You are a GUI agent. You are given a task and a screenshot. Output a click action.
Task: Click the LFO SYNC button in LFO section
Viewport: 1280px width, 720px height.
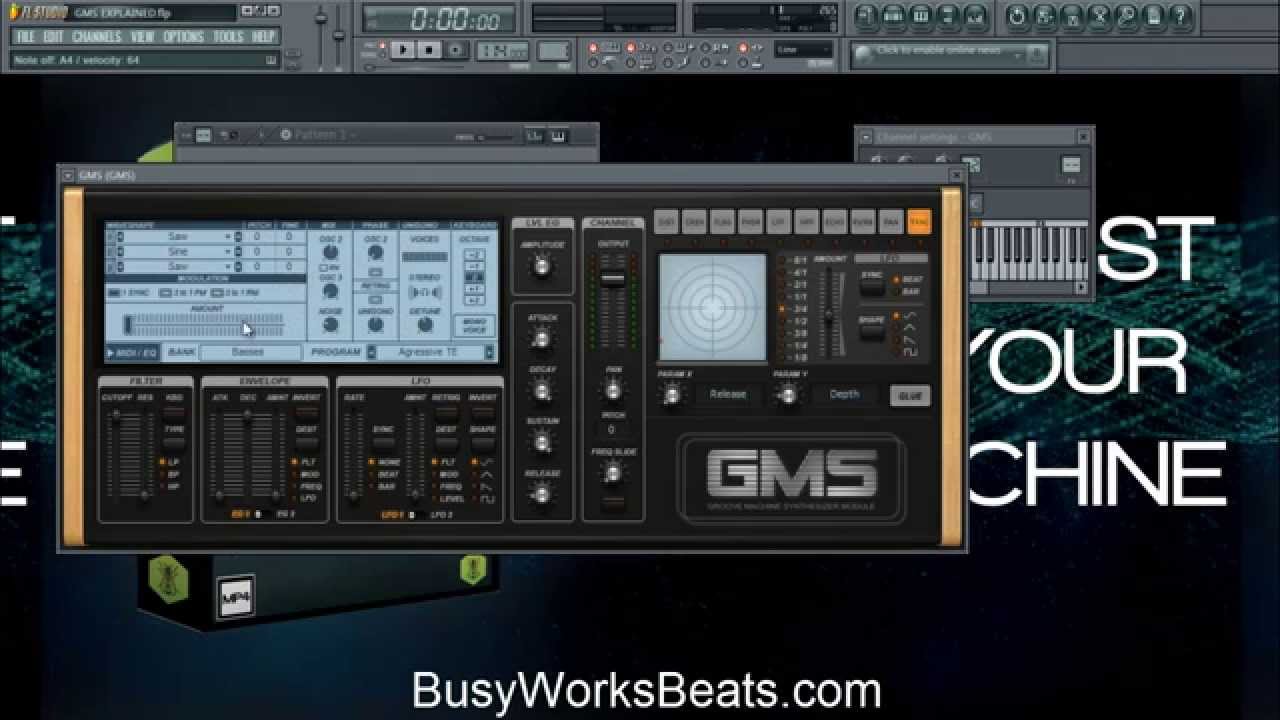(383, 442)
